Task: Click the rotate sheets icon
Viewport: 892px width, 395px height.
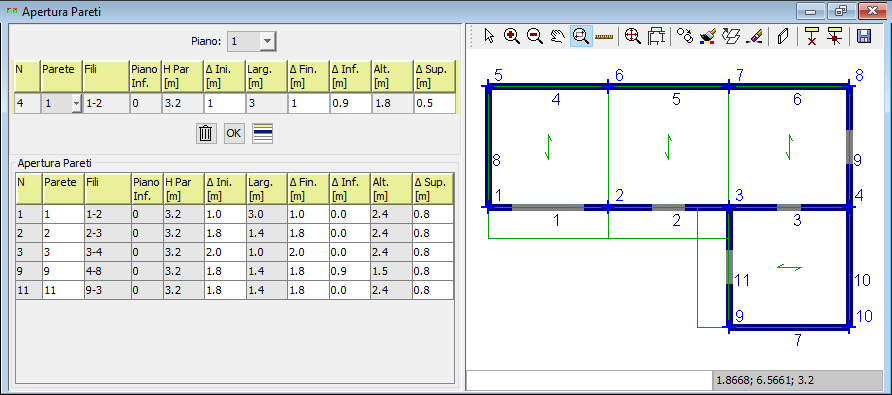Action: point(730,36)
